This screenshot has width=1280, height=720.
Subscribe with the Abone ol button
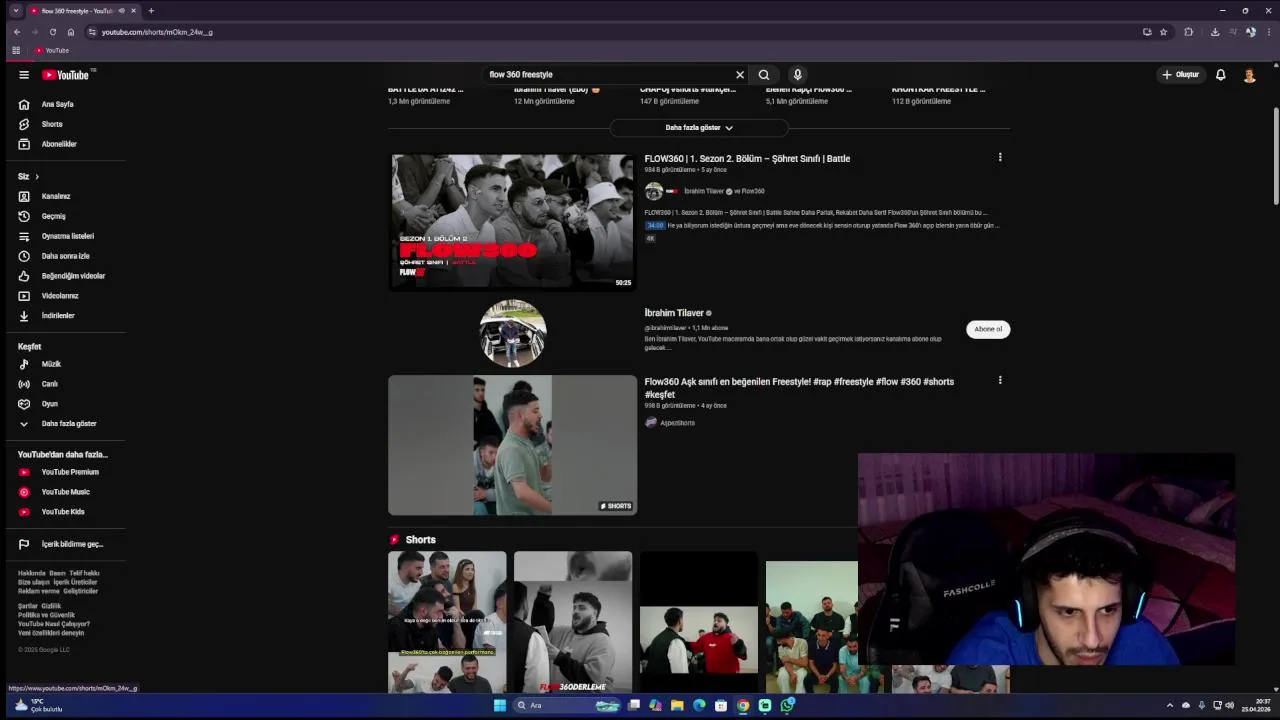988,329
